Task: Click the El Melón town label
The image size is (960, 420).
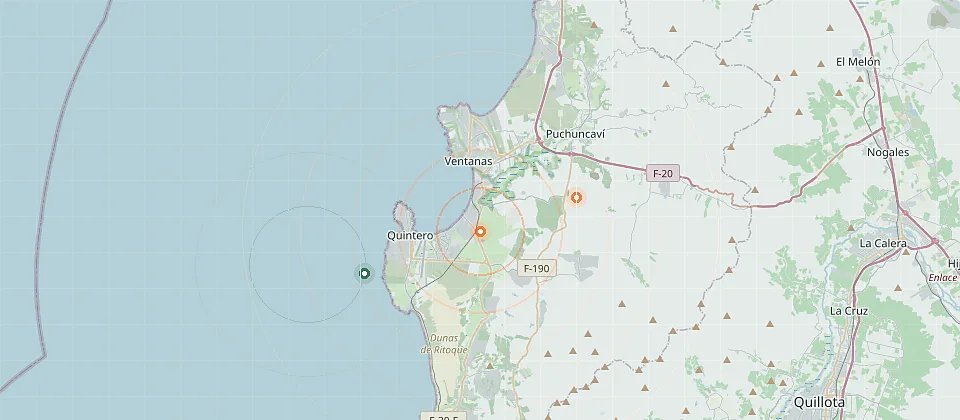Action: pyautogui.click(x=858, y=62)
